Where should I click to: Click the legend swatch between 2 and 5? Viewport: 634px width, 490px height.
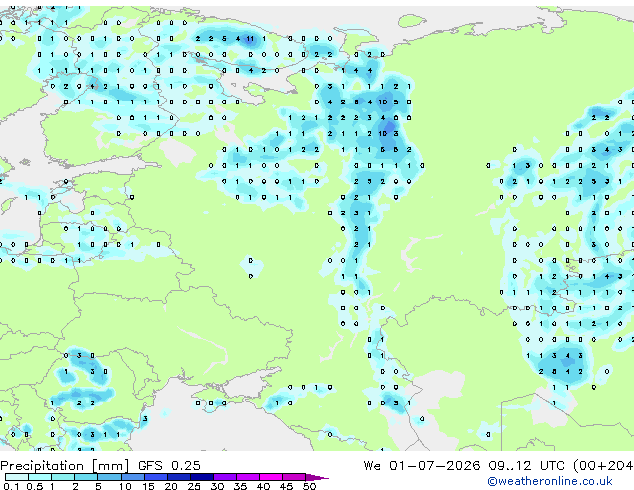(x=86, y=477)
